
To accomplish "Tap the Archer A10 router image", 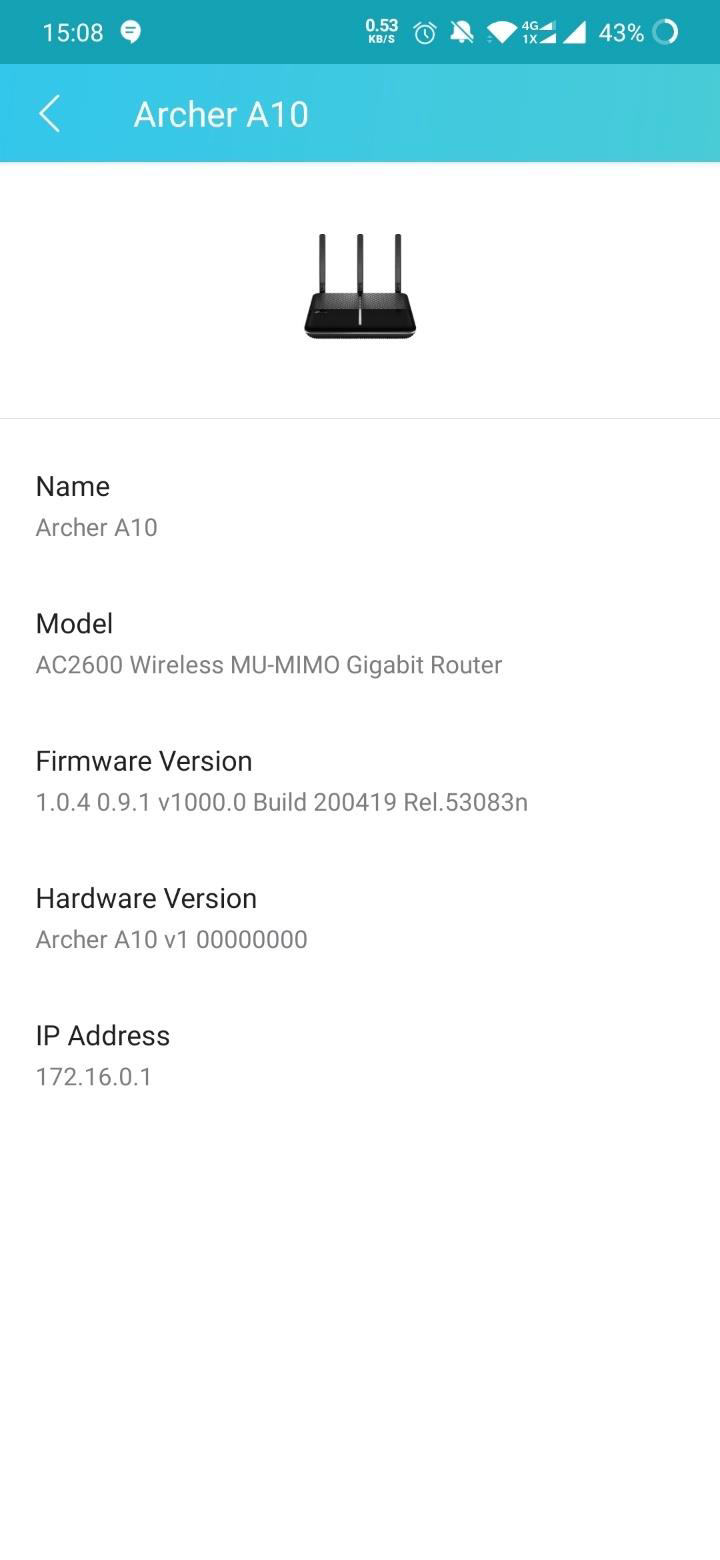I will 360,287.
